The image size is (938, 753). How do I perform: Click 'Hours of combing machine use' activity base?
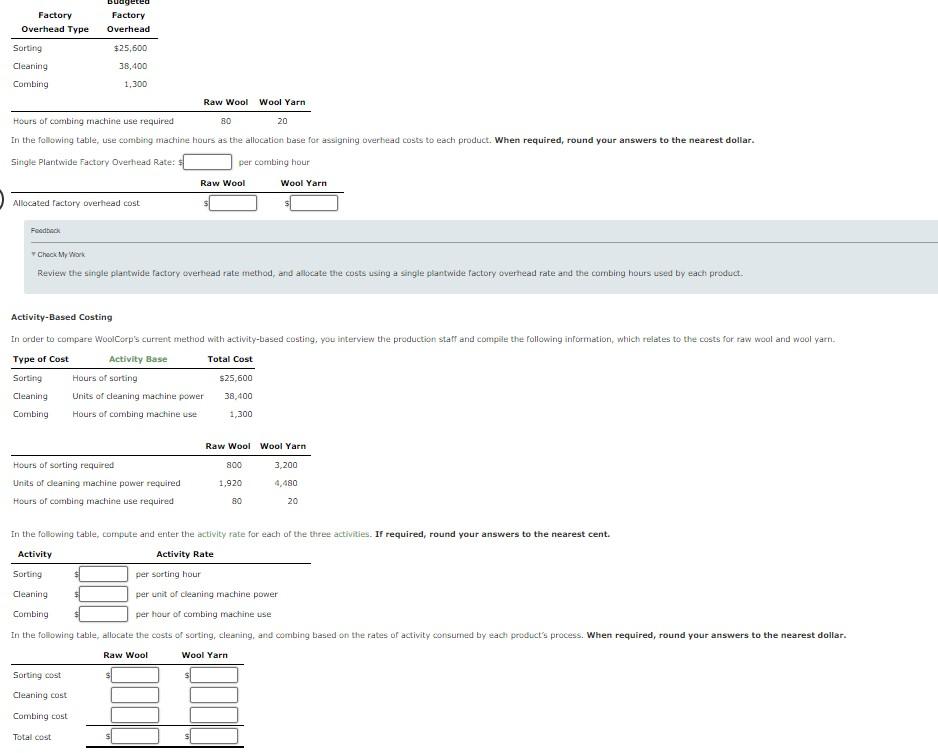coord(135,414)
